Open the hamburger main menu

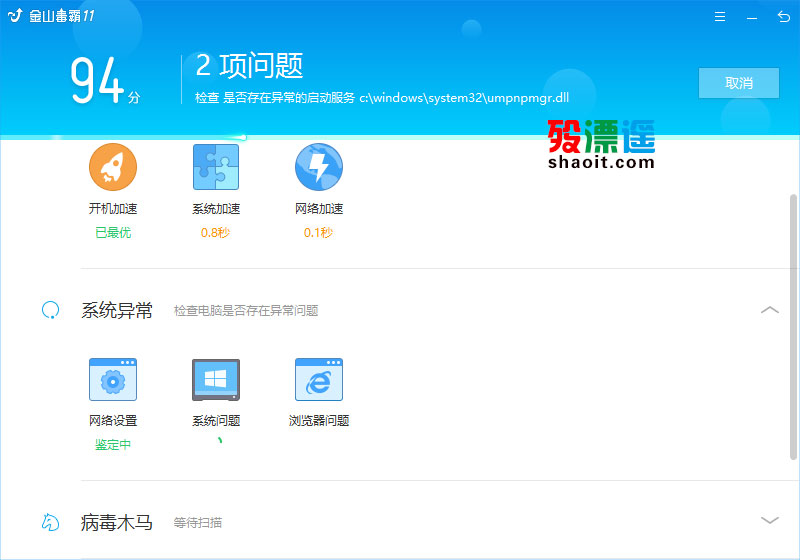click(x=720, y=17)
